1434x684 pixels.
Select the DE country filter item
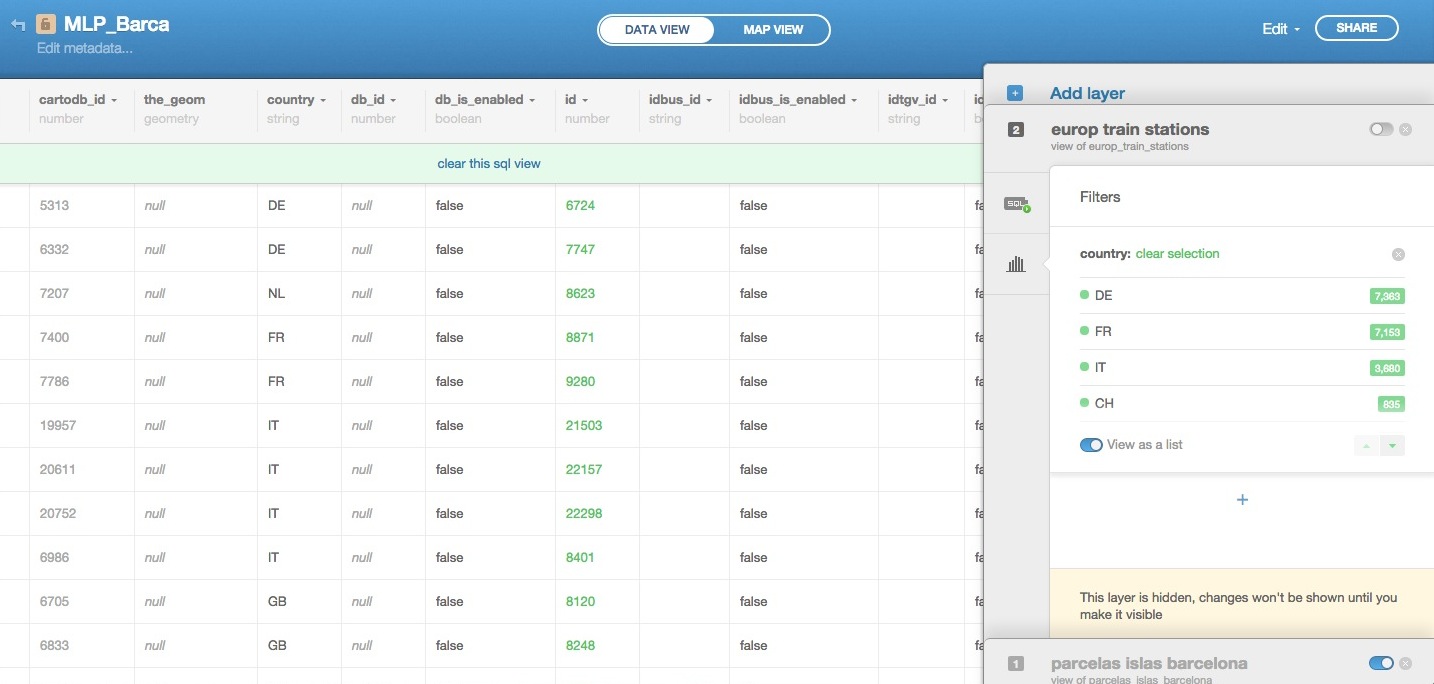(x=1104, y=296)
